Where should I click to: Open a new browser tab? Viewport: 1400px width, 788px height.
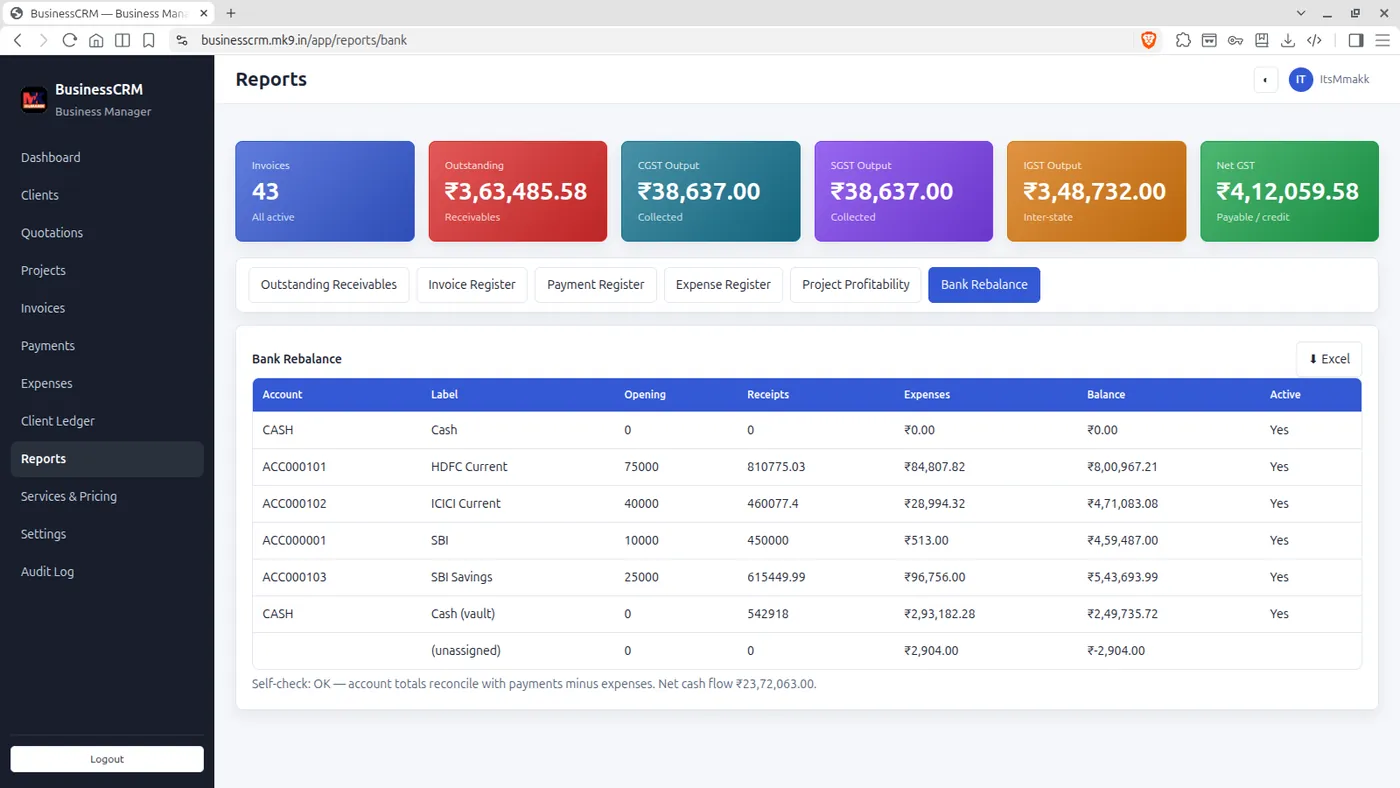click(x=231, y=13)
